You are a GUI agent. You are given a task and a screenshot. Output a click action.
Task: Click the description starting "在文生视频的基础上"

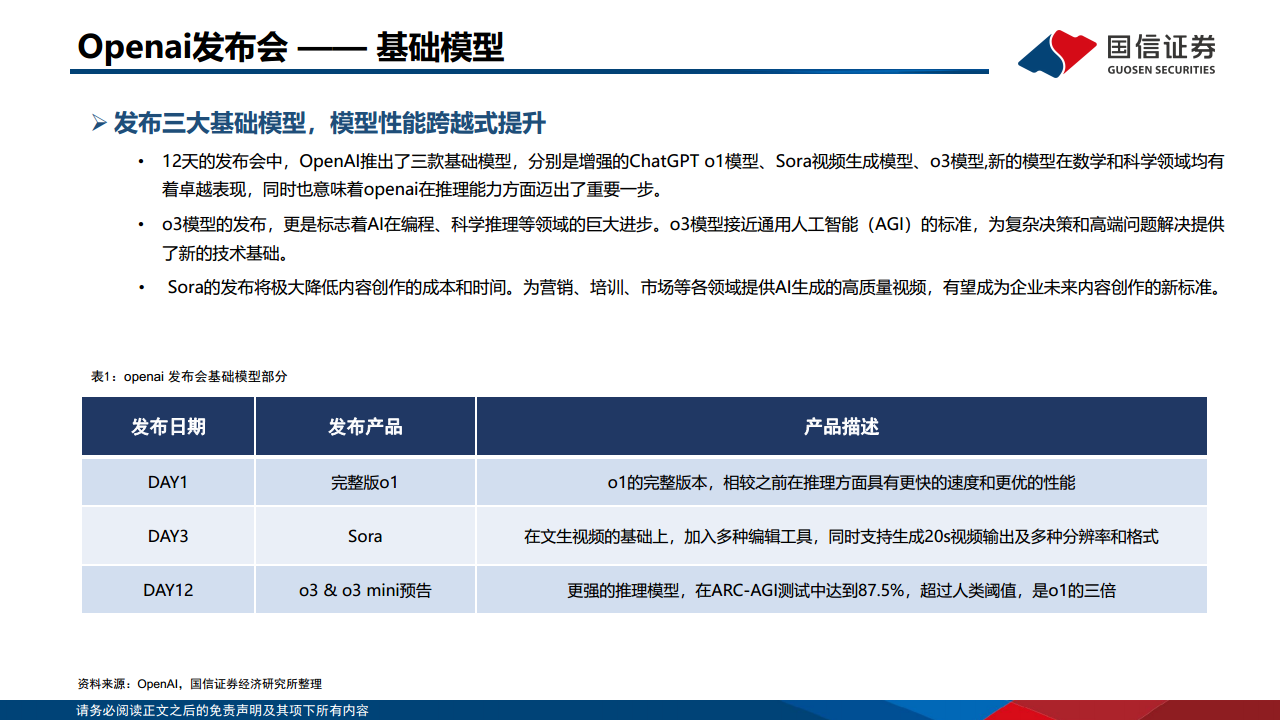[x=841, y=536]
